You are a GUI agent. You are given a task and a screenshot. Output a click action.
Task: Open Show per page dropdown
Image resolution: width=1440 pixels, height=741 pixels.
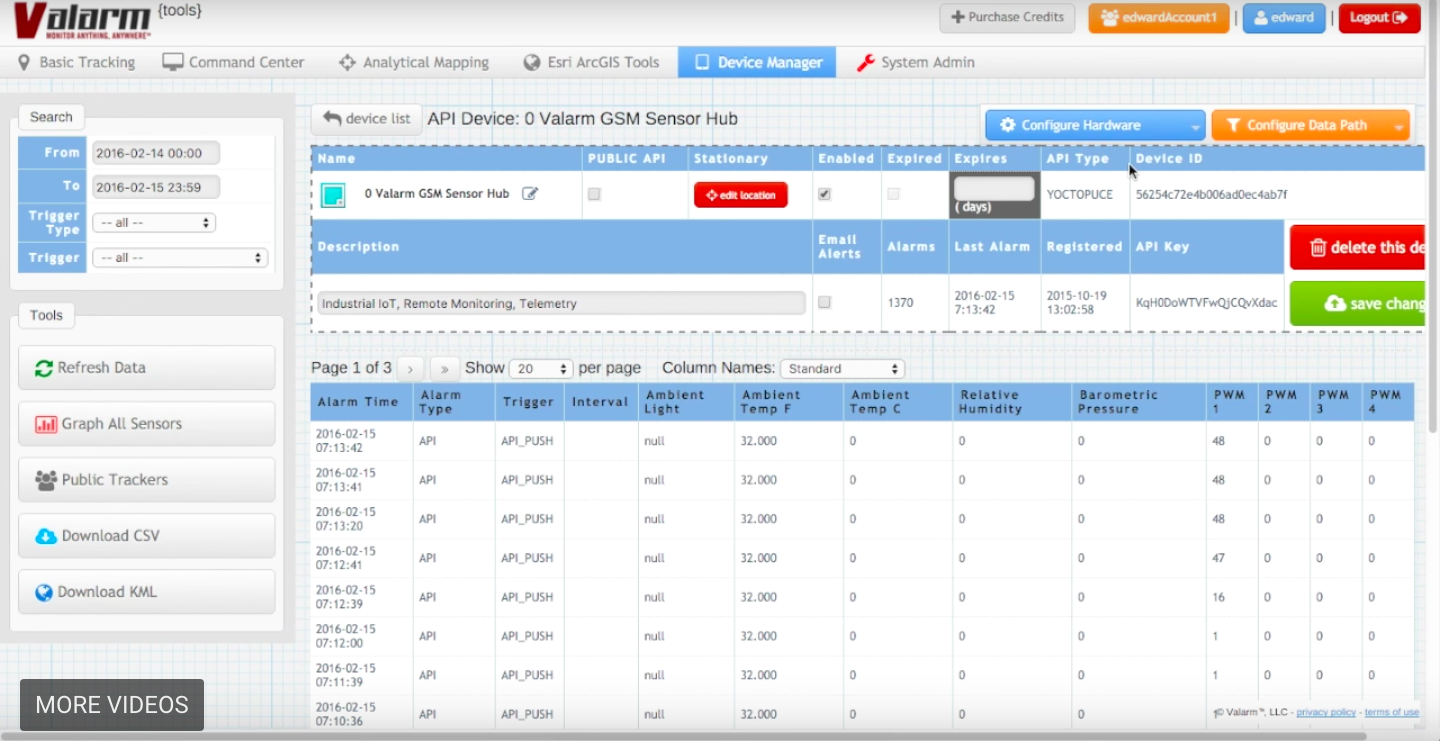tap(541, 369)
